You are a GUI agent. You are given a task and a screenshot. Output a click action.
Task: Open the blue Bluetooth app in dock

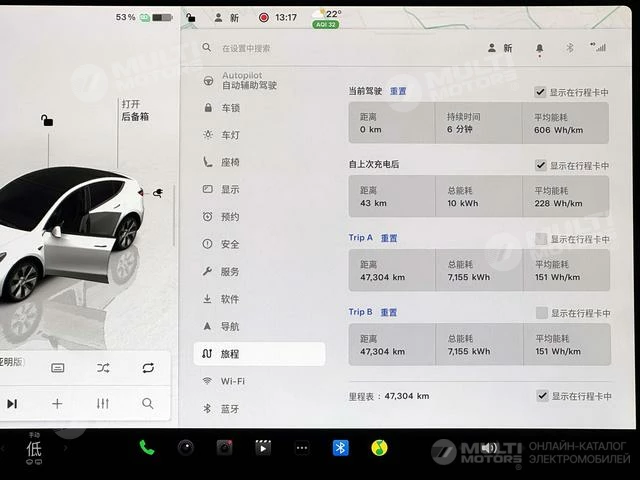coord(340,448)
